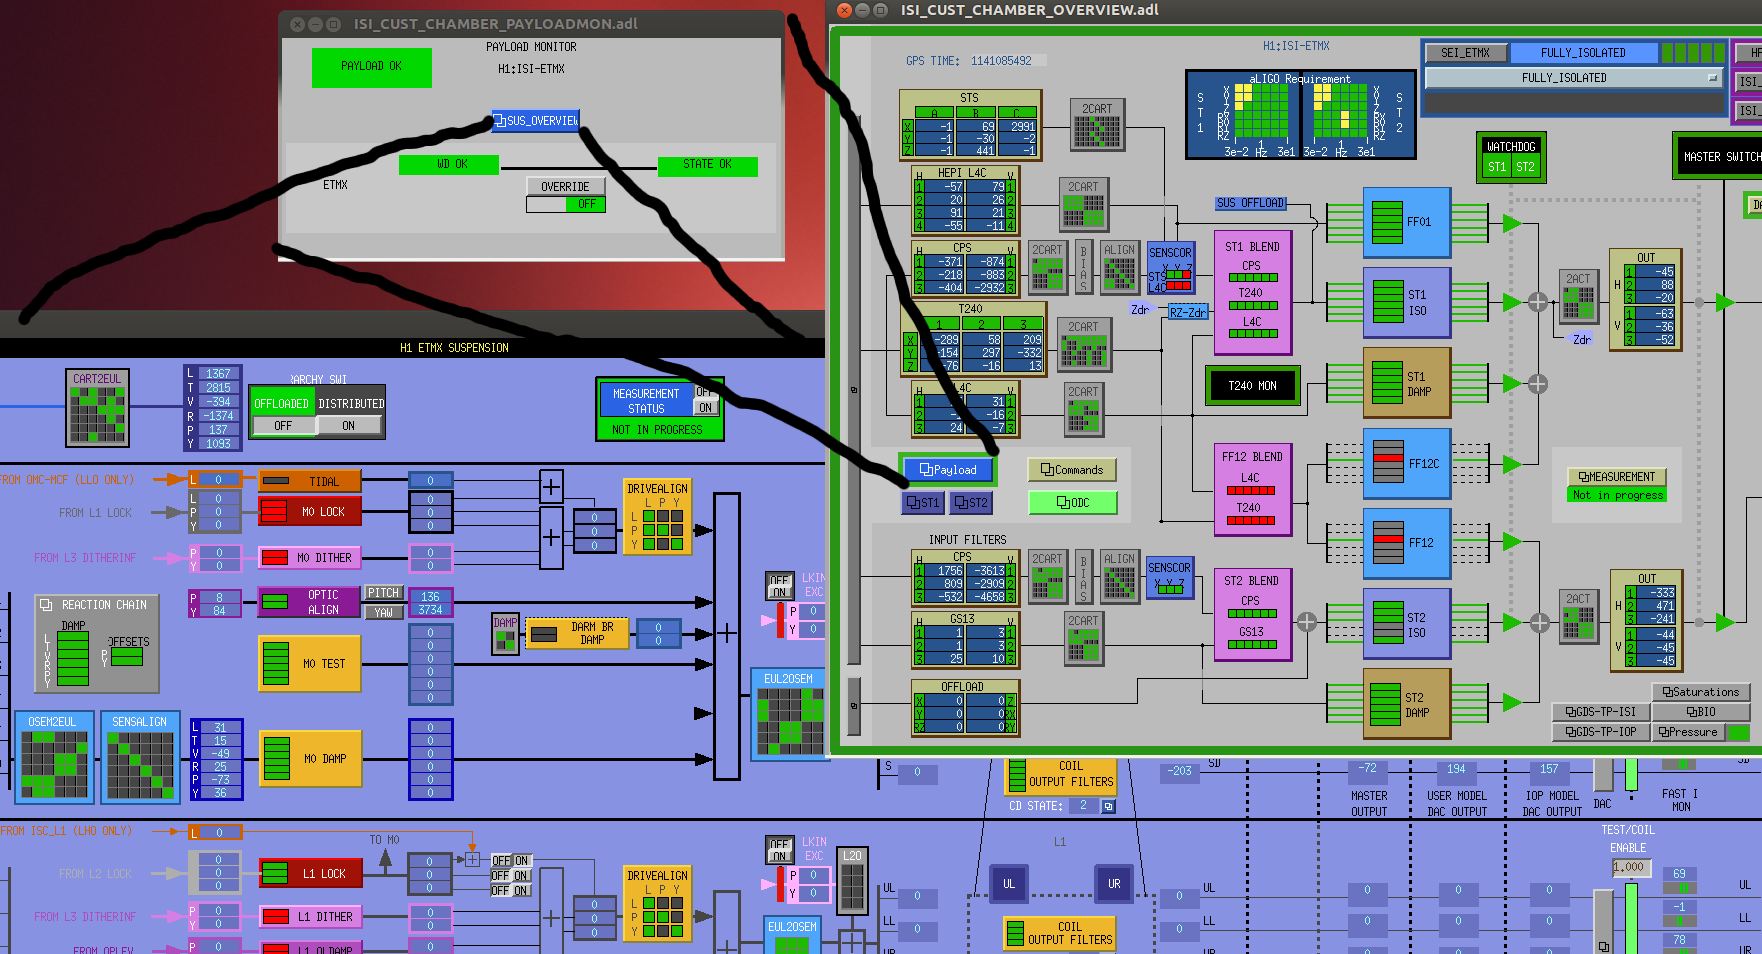Select PITCH for OPTIC ALIGN
Screen dimensions: 1762x954
(383, 593)
